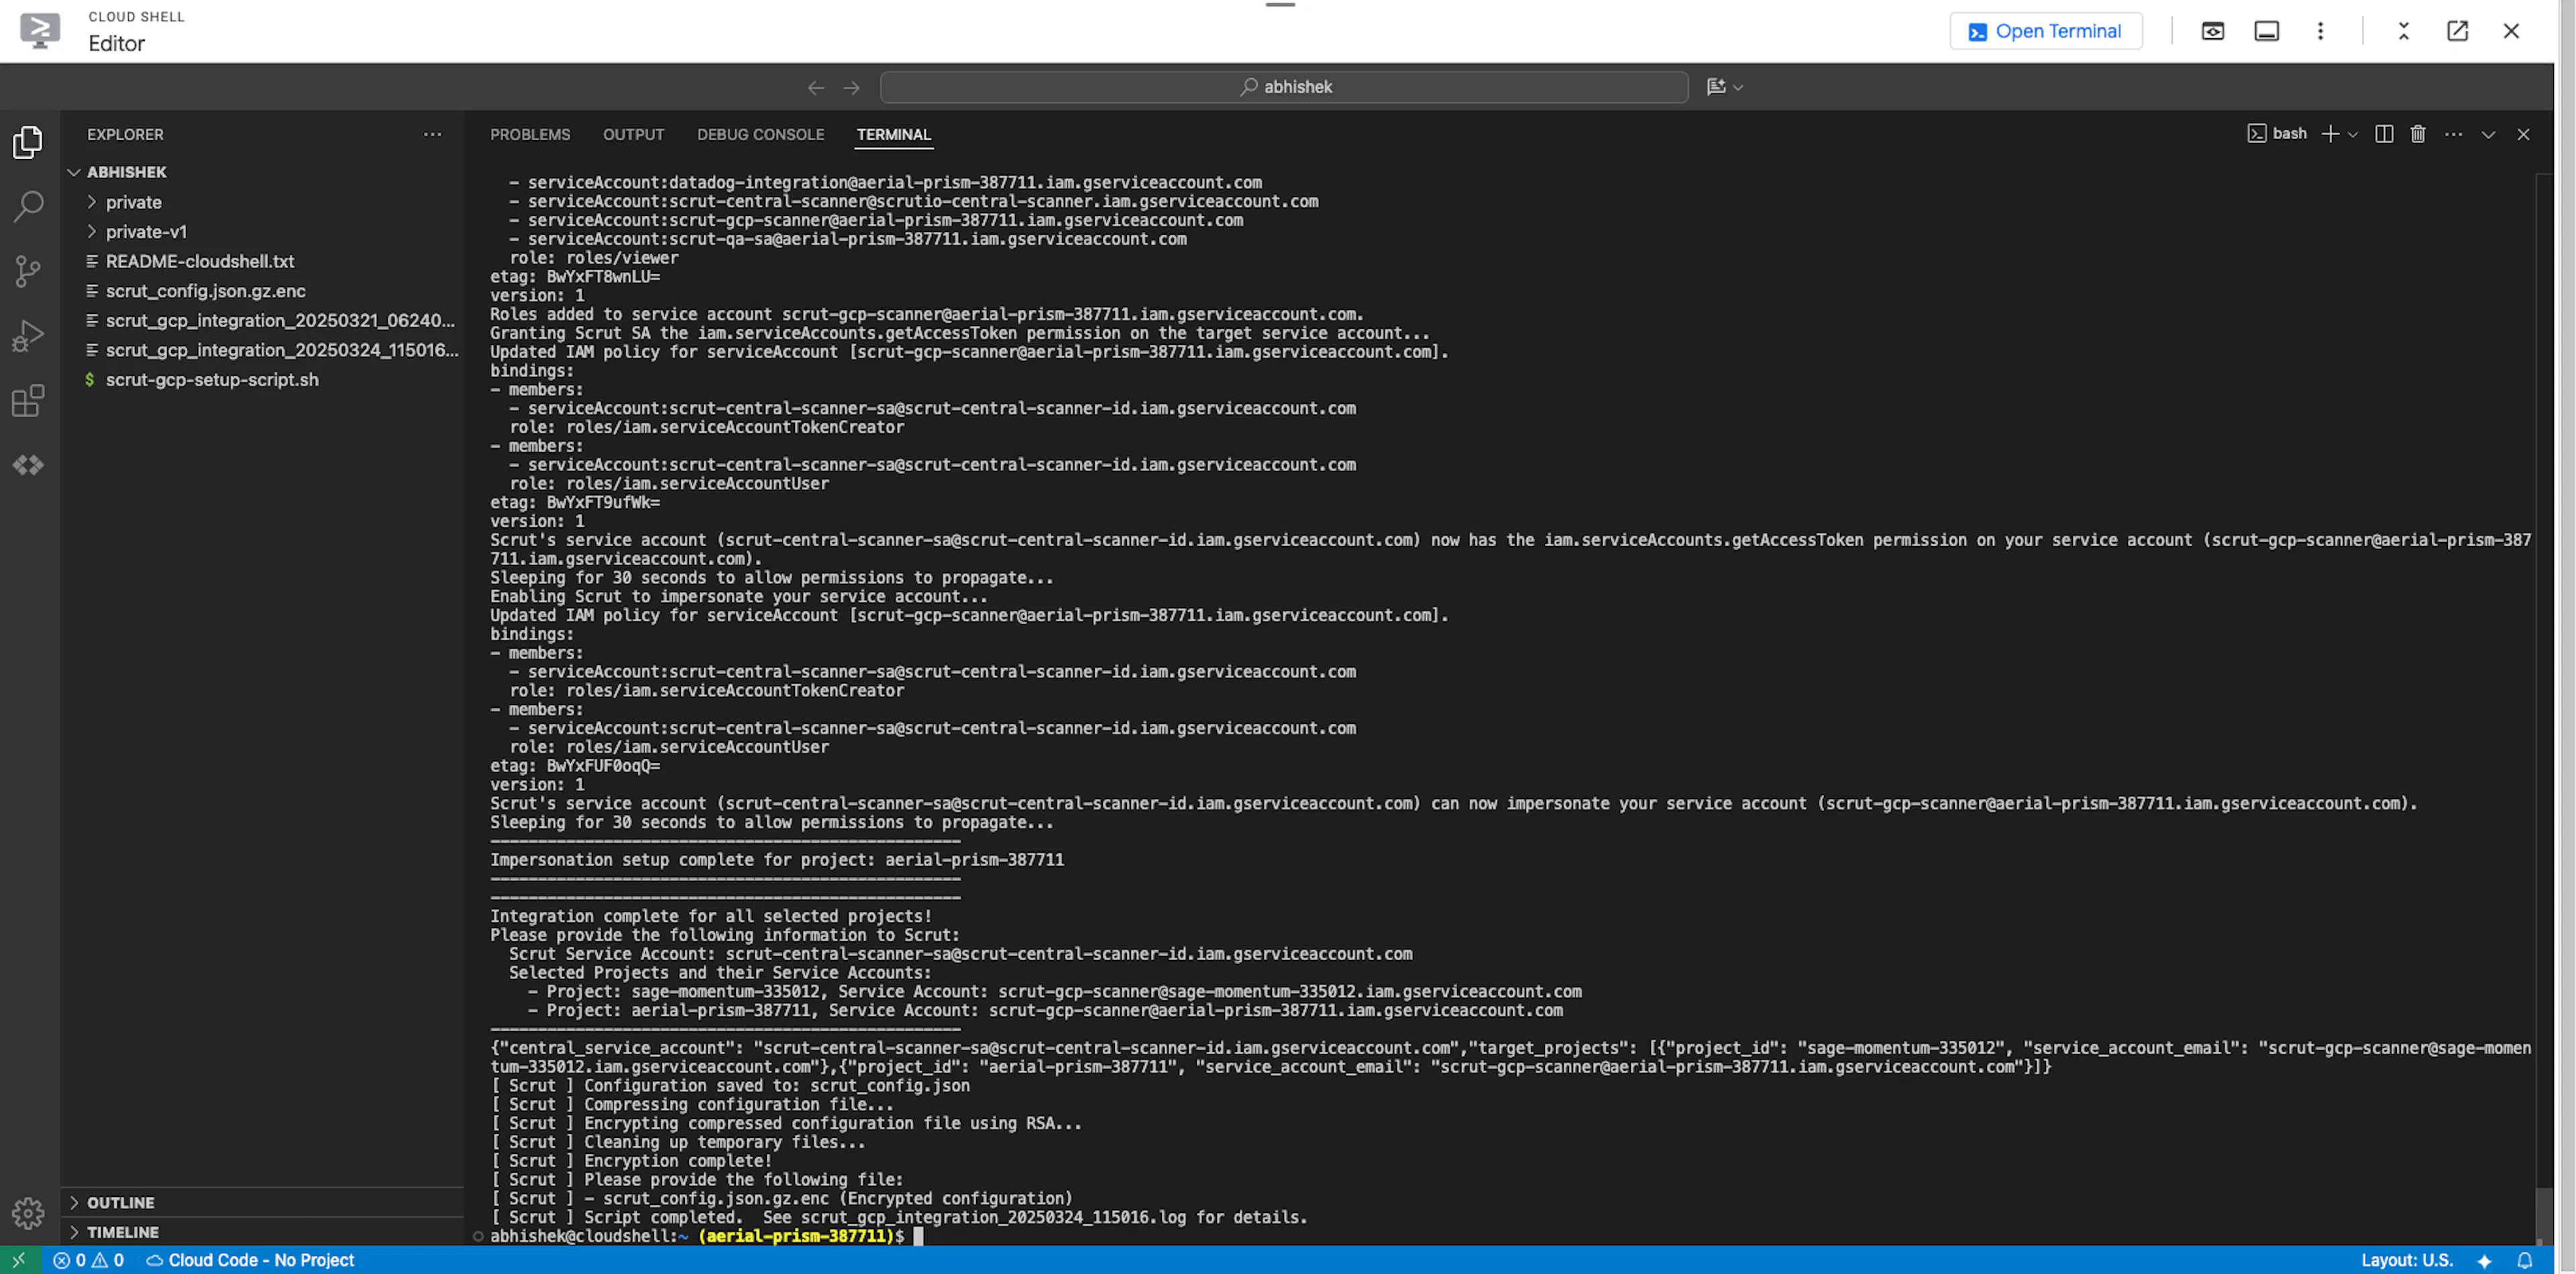This screenshot has height=1274, width=2576.
Task: Collapse the terminal panel chevron
Action: pyautogui.click(x=2488, y=134)
